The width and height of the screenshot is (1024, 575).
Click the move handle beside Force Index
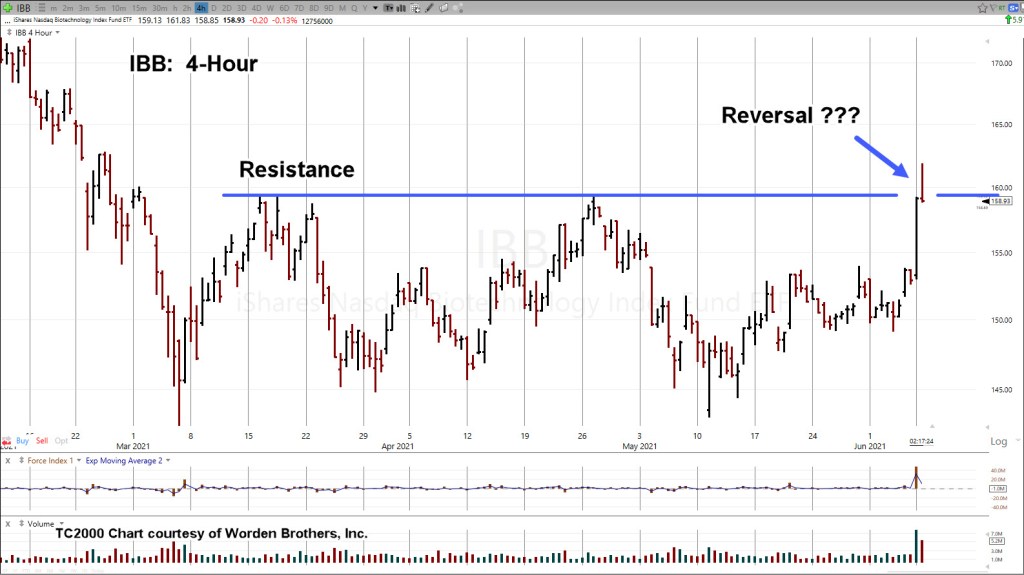(x=22, y=460)
